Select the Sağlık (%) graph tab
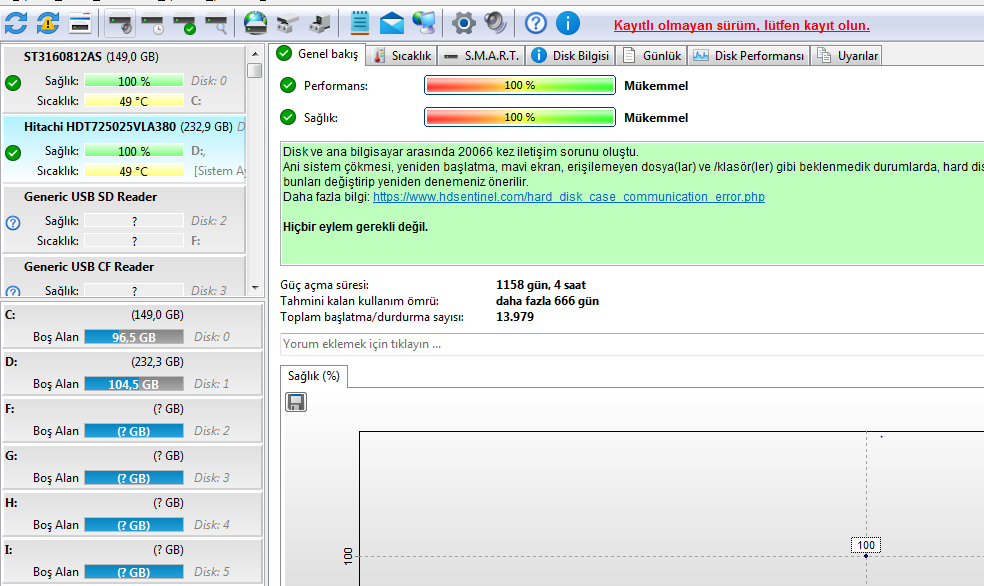The width and height of the screenshot is (984, 586). [313, 376]
